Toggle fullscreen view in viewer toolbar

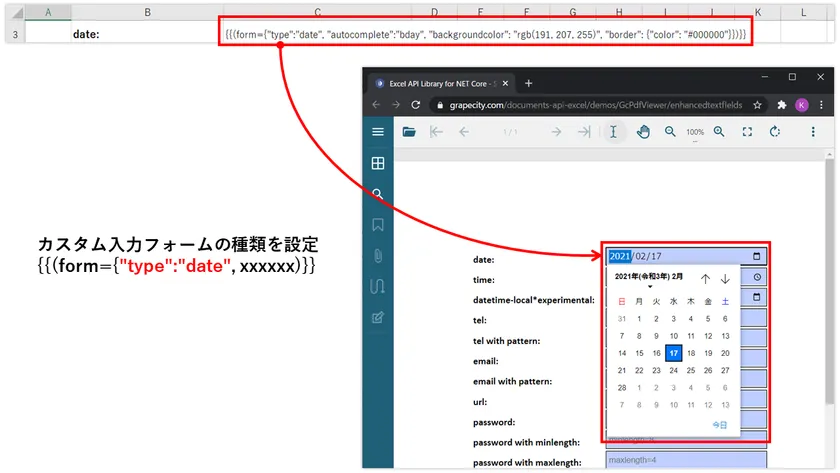pyautogui.click(x=747, y=131)
